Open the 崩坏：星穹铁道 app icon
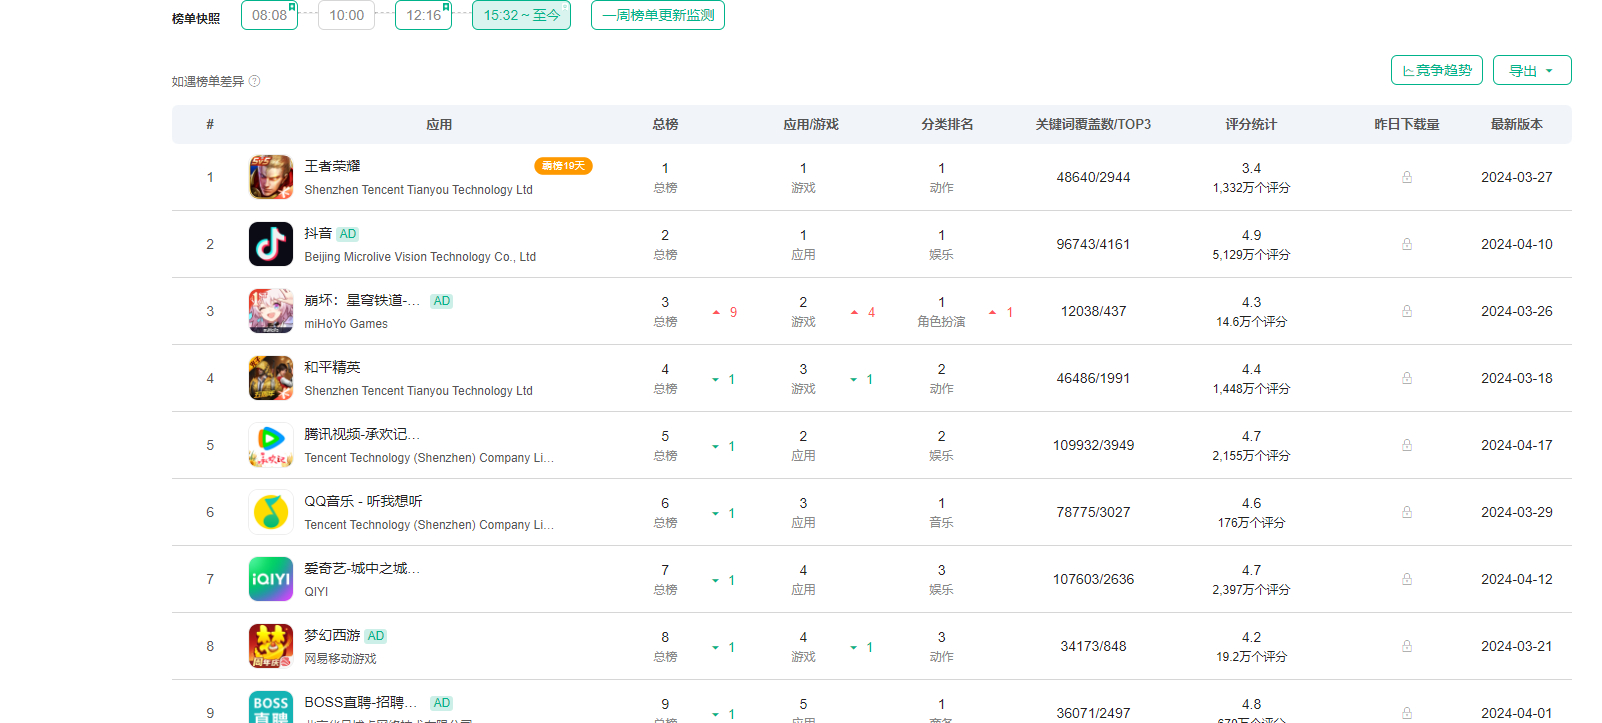Screen dimensions: 1602x723 click(x=271, y=311)
